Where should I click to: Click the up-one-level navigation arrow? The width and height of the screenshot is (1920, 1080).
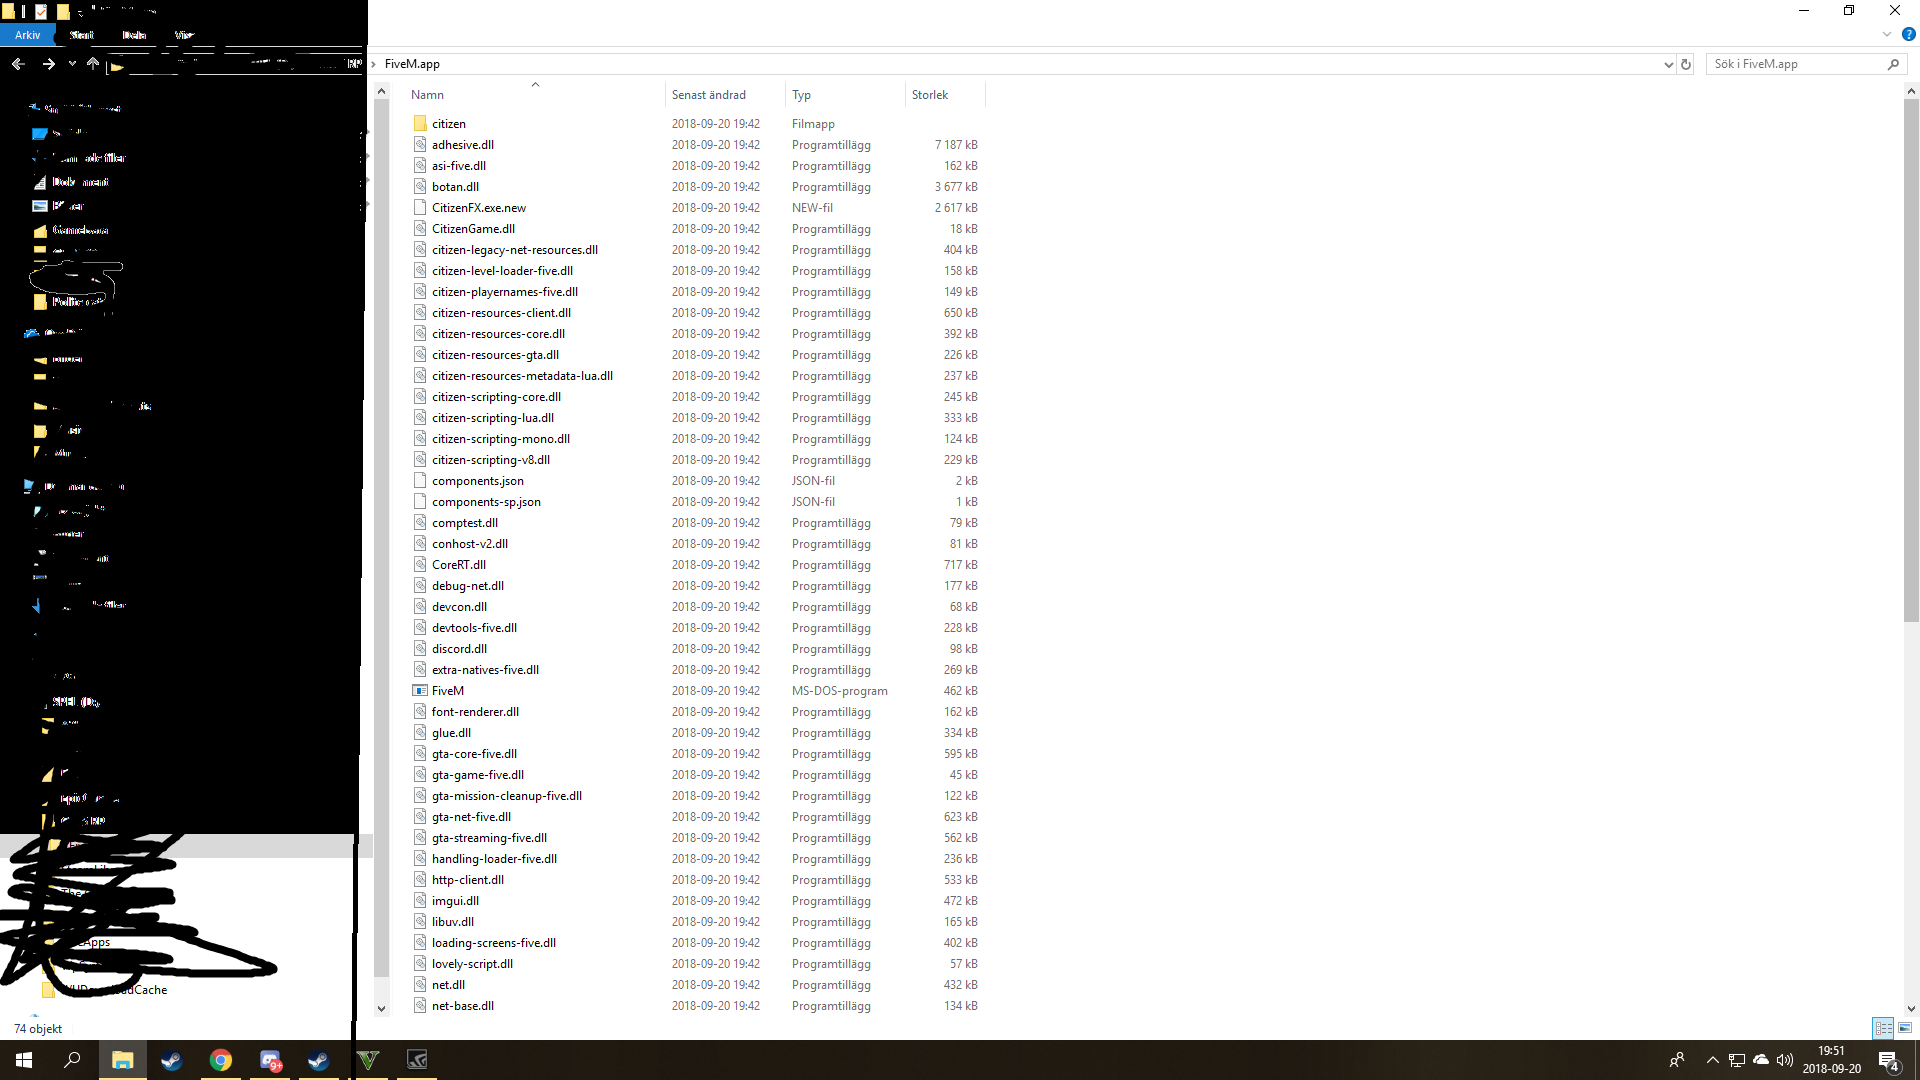click(x=93, y=63)
